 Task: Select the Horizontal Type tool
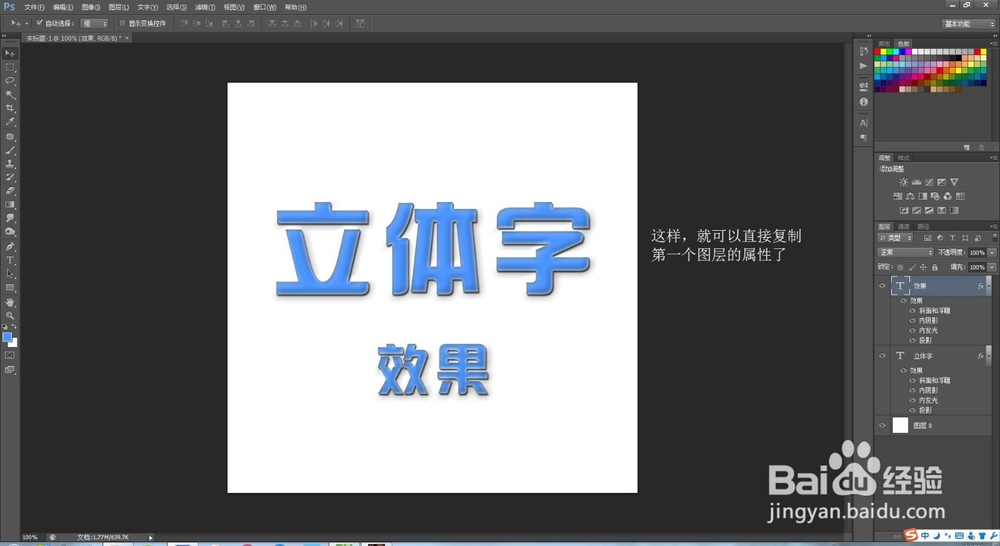pos(10,260)
